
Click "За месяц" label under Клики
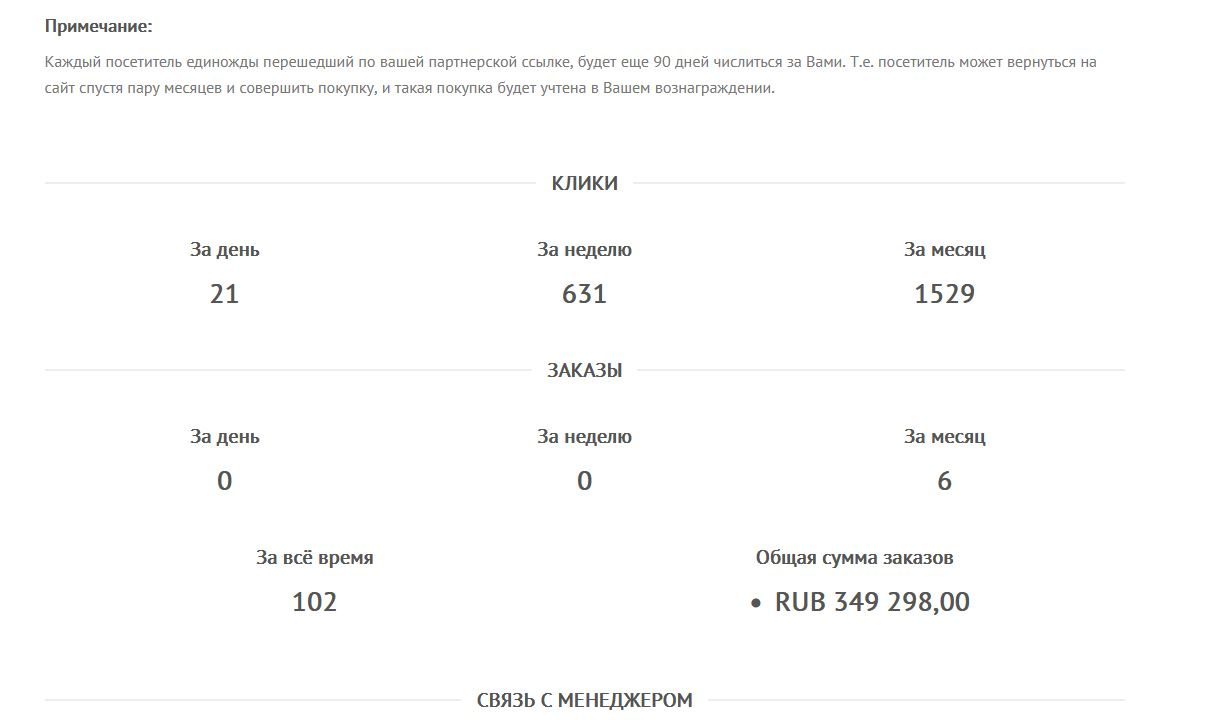[x=944, y=250]
